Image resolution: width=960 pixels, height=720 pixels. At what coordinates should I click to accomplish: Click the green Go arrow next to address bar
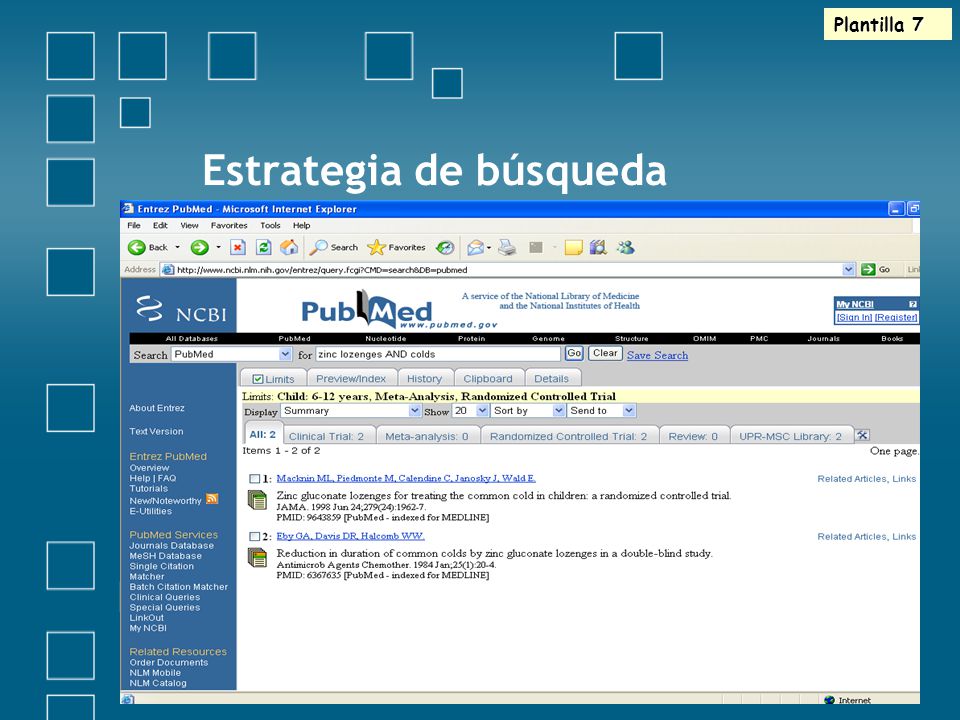click(868, 269)
